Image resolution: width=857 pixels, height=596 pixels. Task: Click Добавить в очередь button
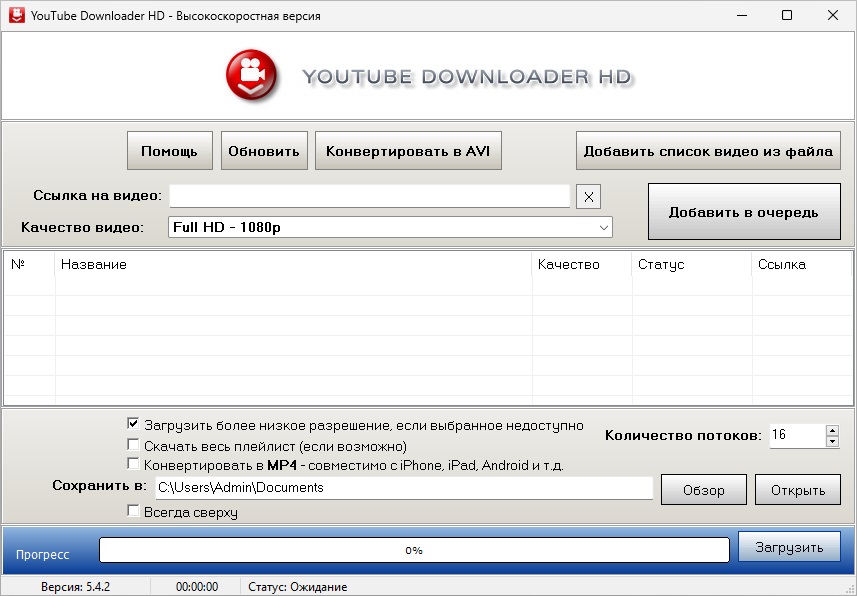744,212
